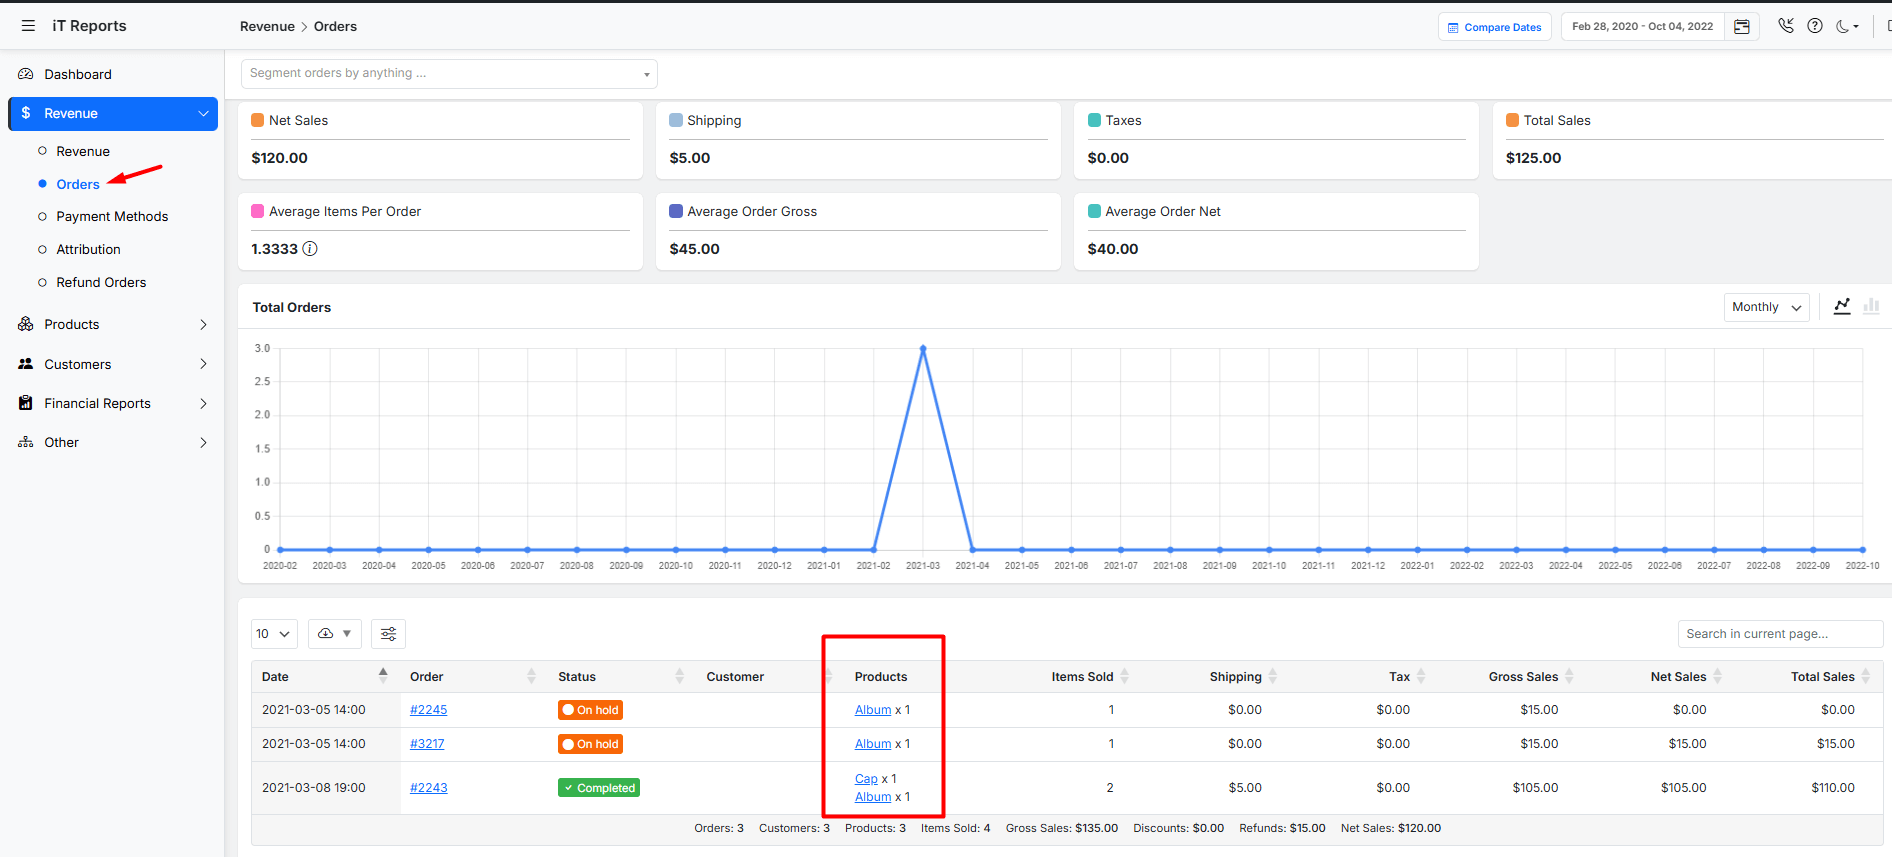Open the hamburger menu beside iT Reports
1892x857 pixels.
28,26
